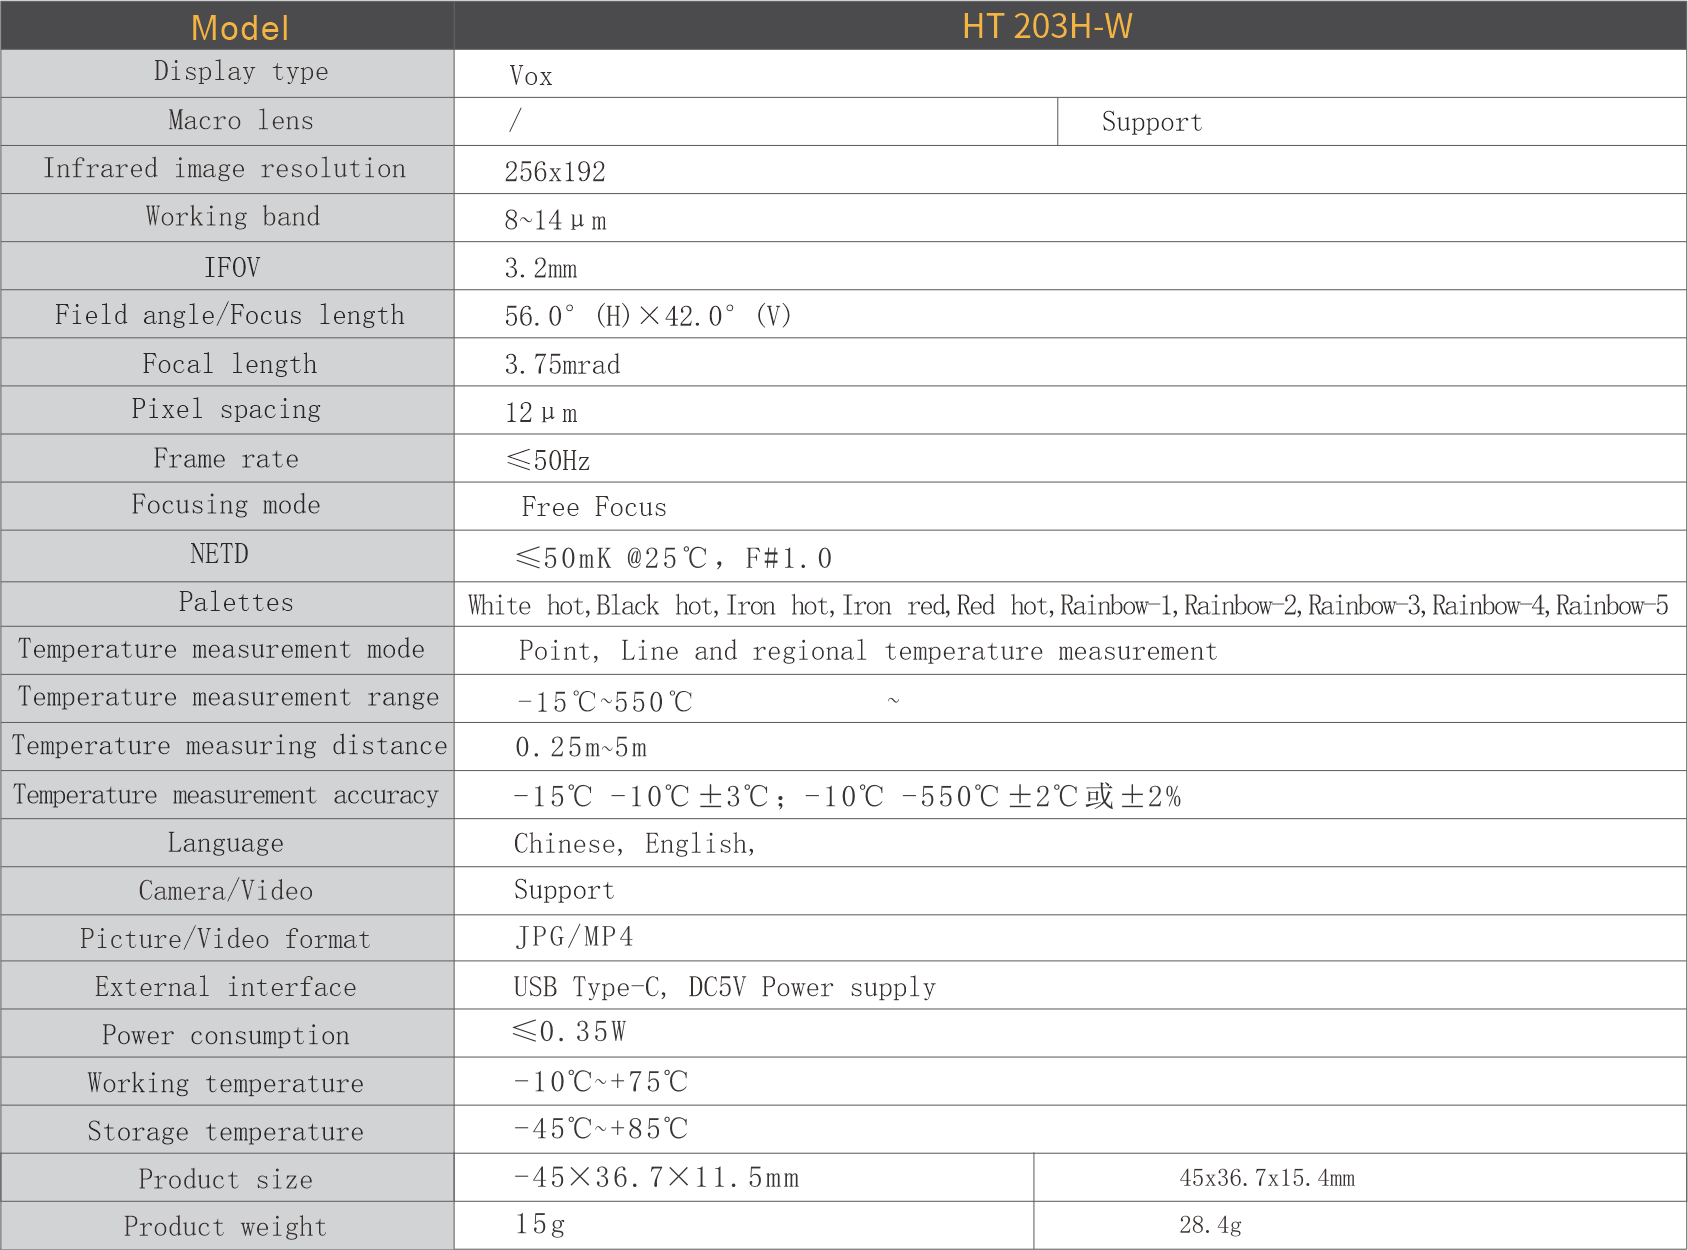Select 'Infrared image resolution' label
The image size is (1688, 1250).
point(225,169)
